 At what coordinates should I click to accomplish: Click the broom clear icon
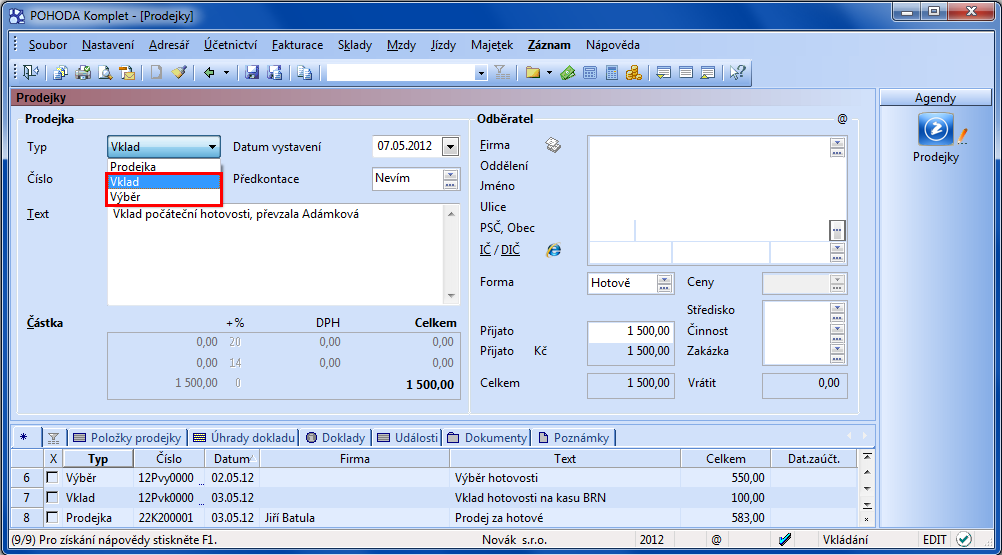[179, 73]
